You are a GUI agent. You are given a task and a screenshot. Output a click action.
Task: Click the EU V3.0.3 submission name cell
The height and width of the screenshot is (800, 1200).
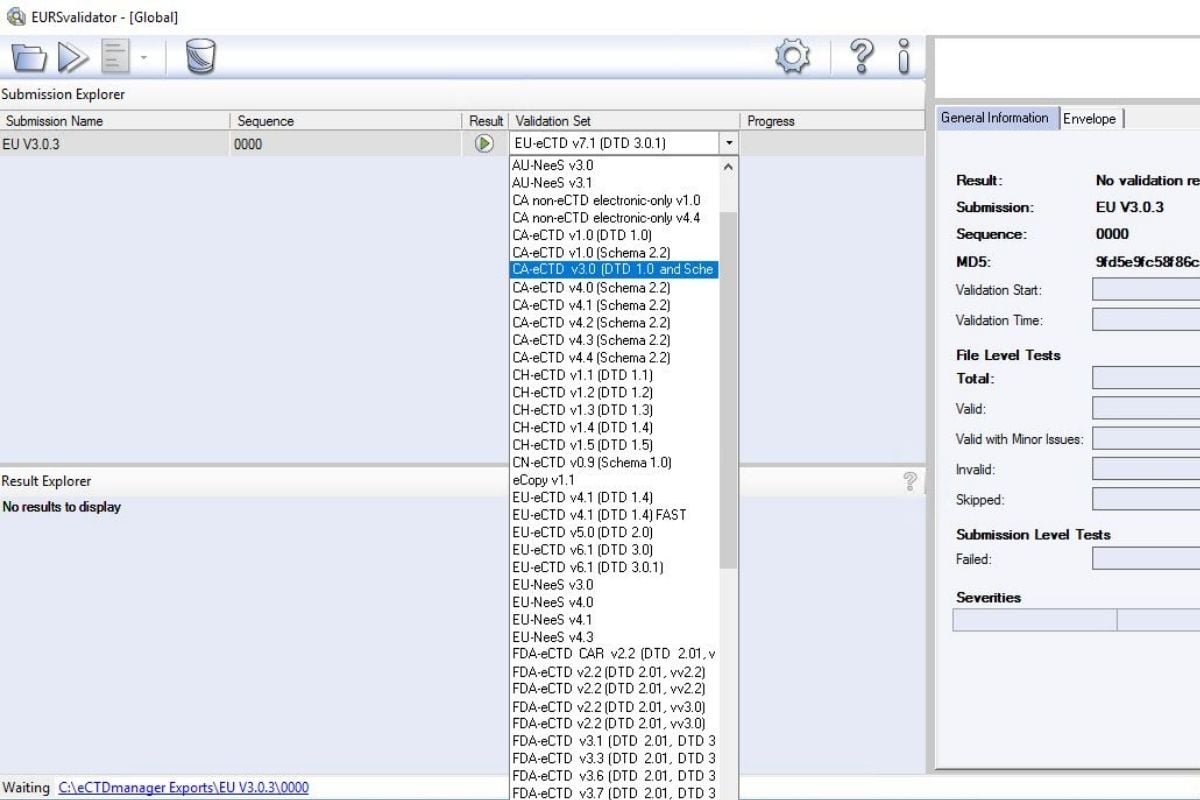[x=115, y=144]
